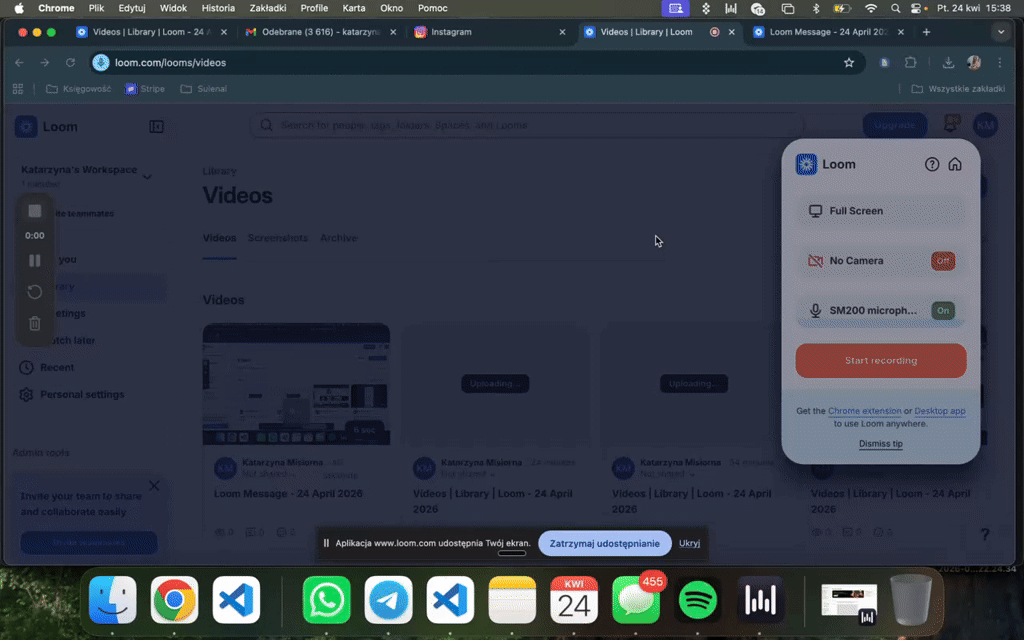Image resolution: width=1024 pixels, height=640 pixels.
Task: Select the Videos tab in the Library
Action: tap(219, 238)
